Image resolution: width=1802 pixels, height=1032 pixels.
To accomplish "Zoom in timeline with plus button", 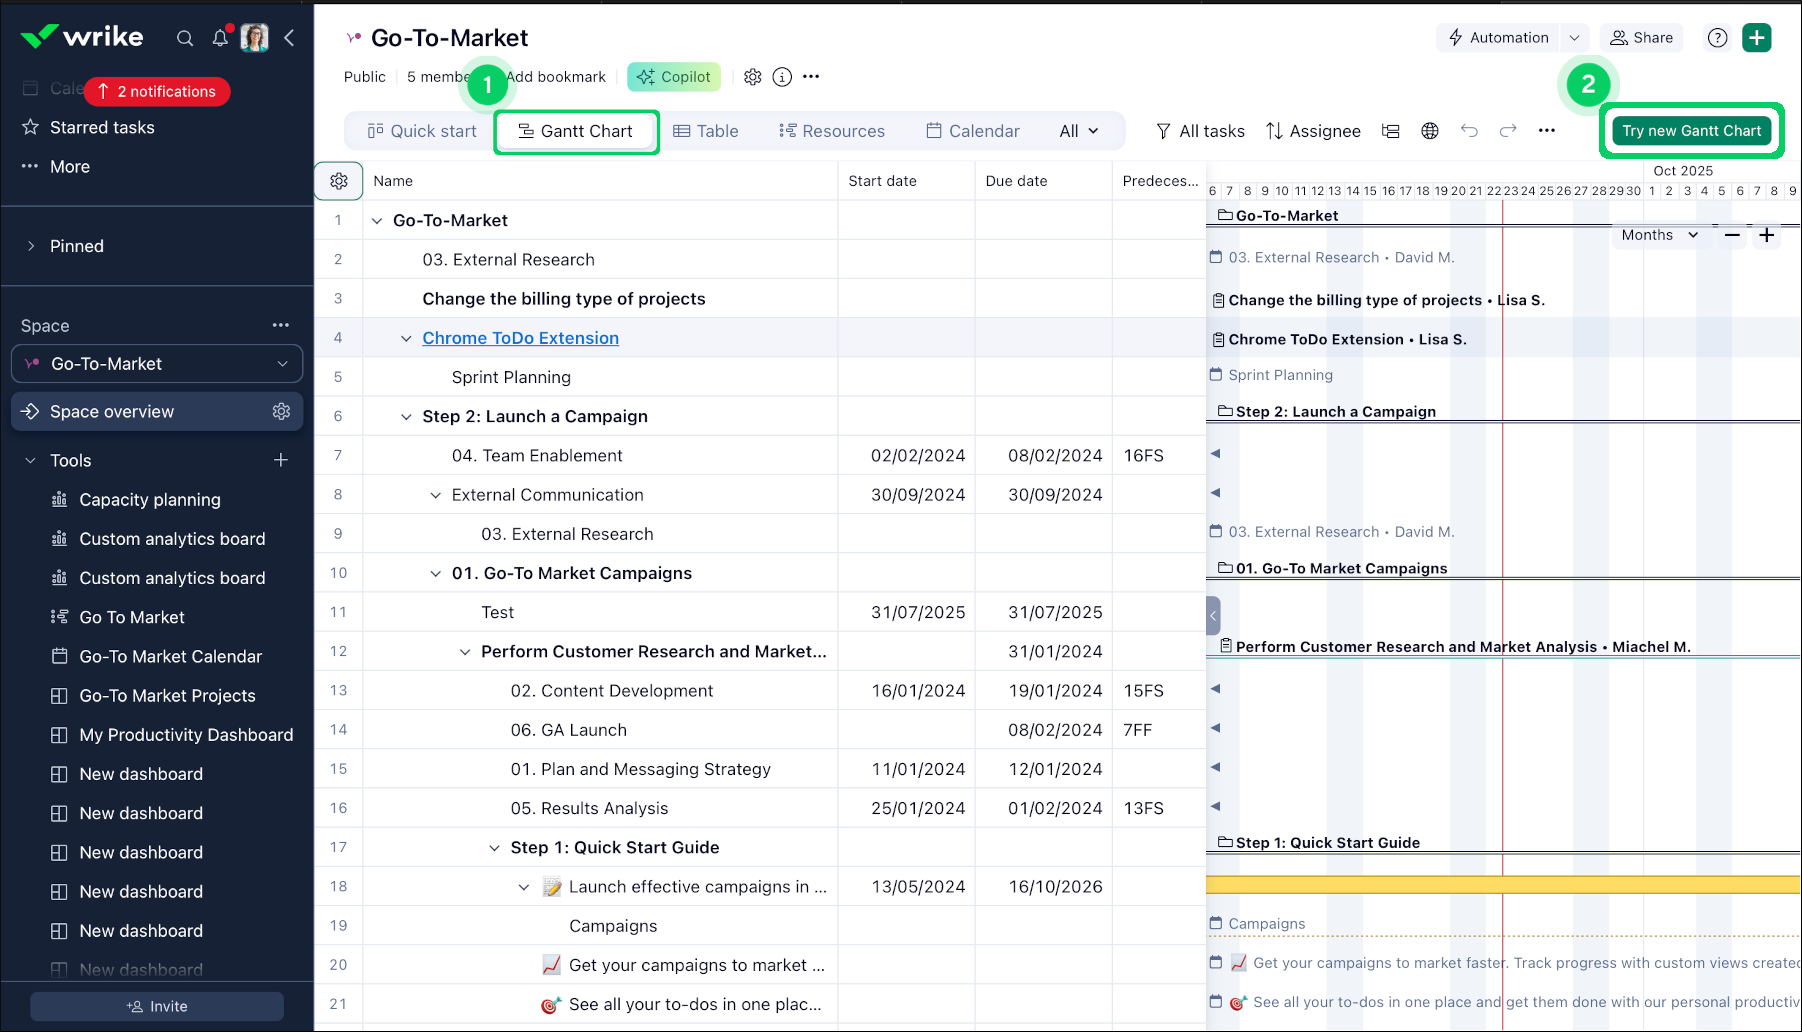I will click(1767, 235).
